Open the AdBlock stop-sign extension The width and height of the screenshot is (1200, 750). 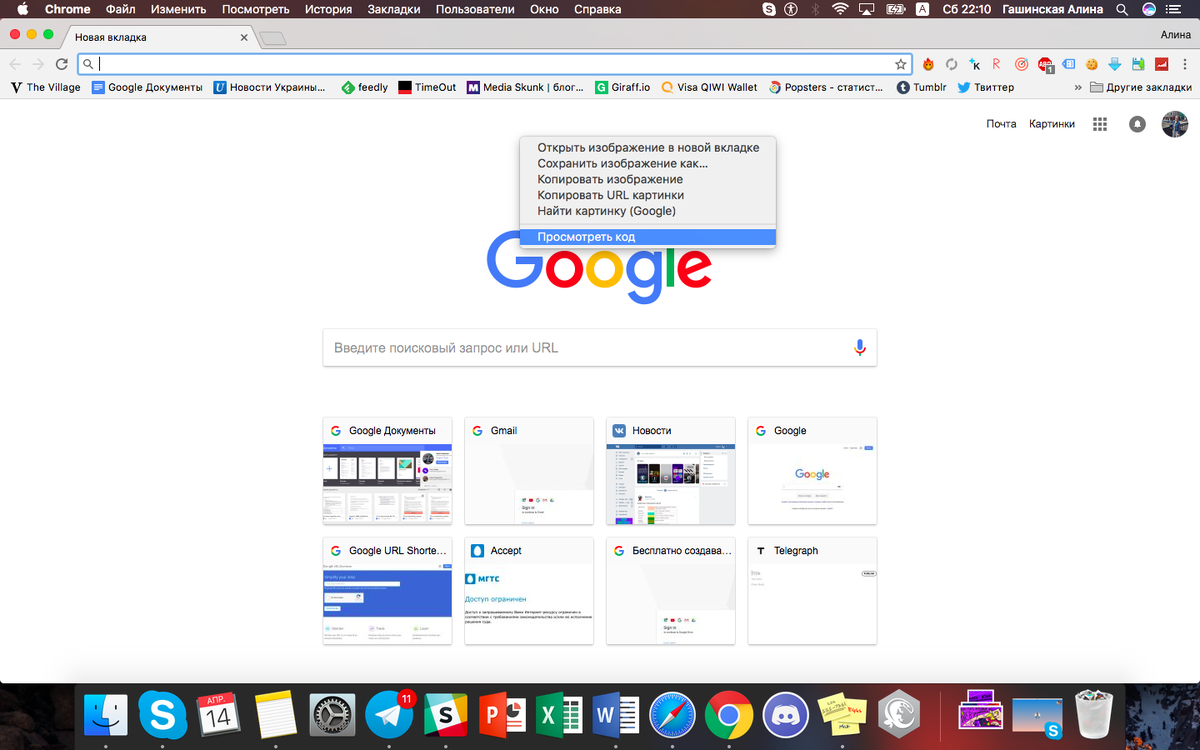pyautogui.click(x=1045, y=65)
